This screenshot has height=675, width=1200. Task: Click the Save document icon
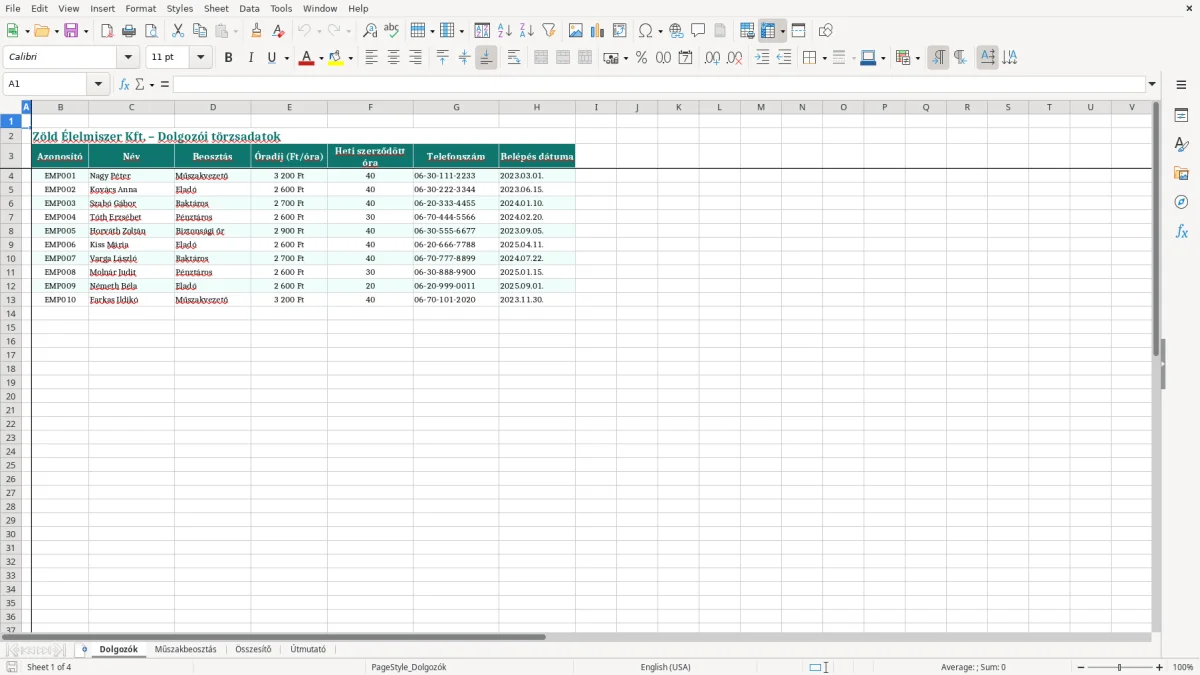(x=71, y=31)
